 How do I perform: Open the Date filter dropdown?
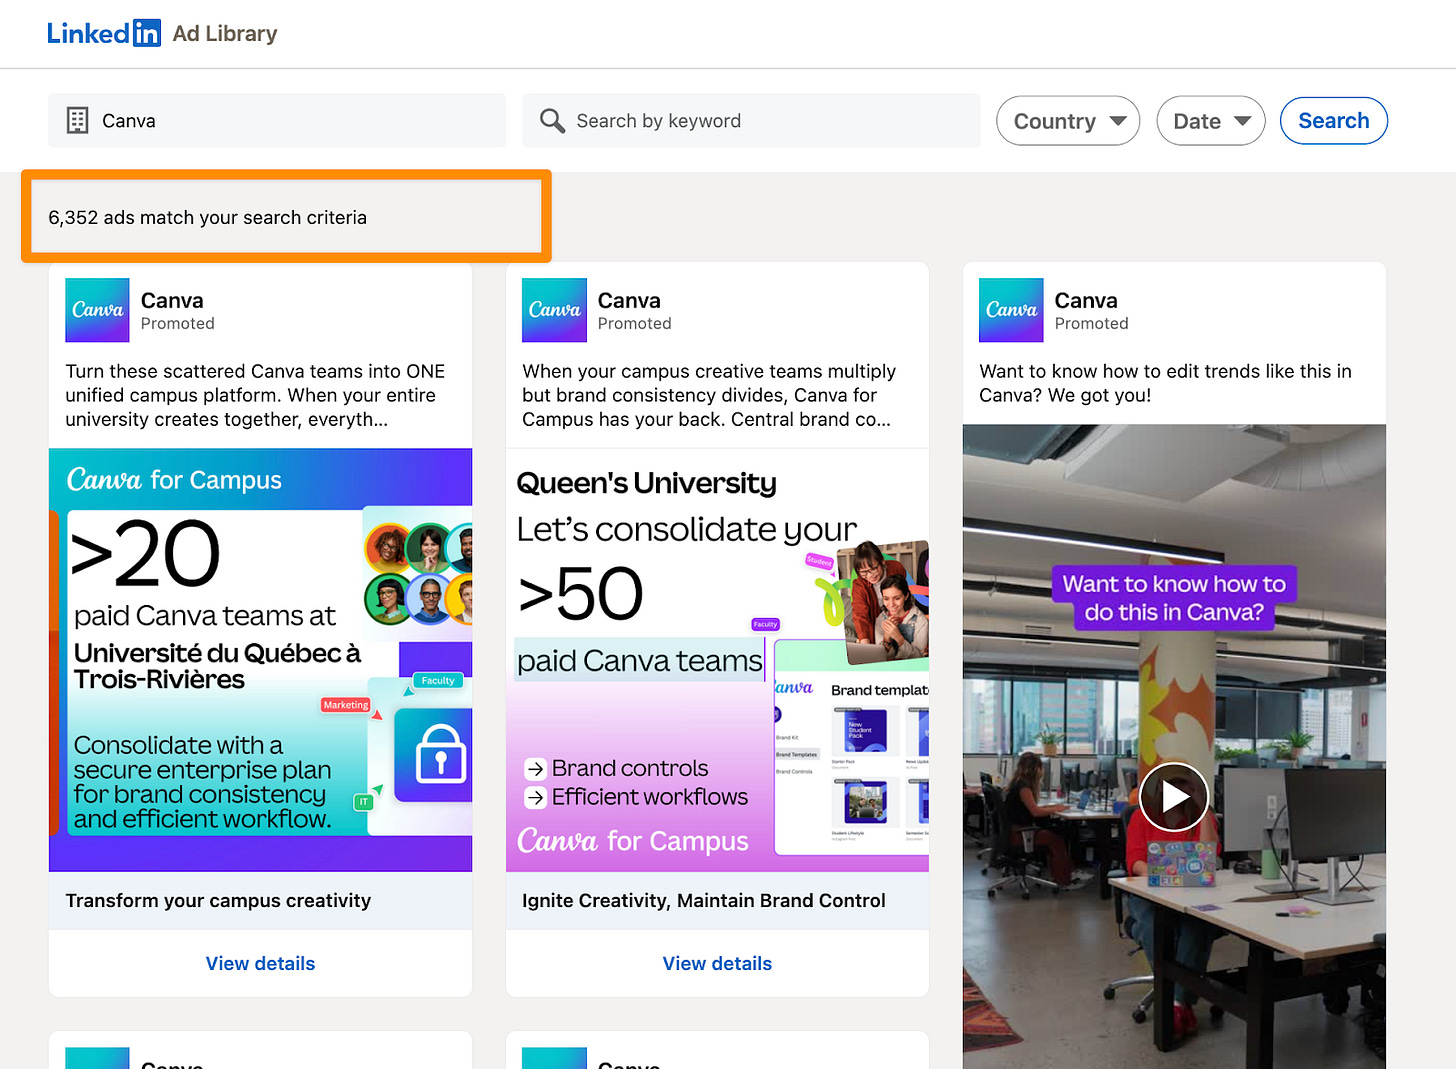pyautogui.click(x=1211, y=121)
